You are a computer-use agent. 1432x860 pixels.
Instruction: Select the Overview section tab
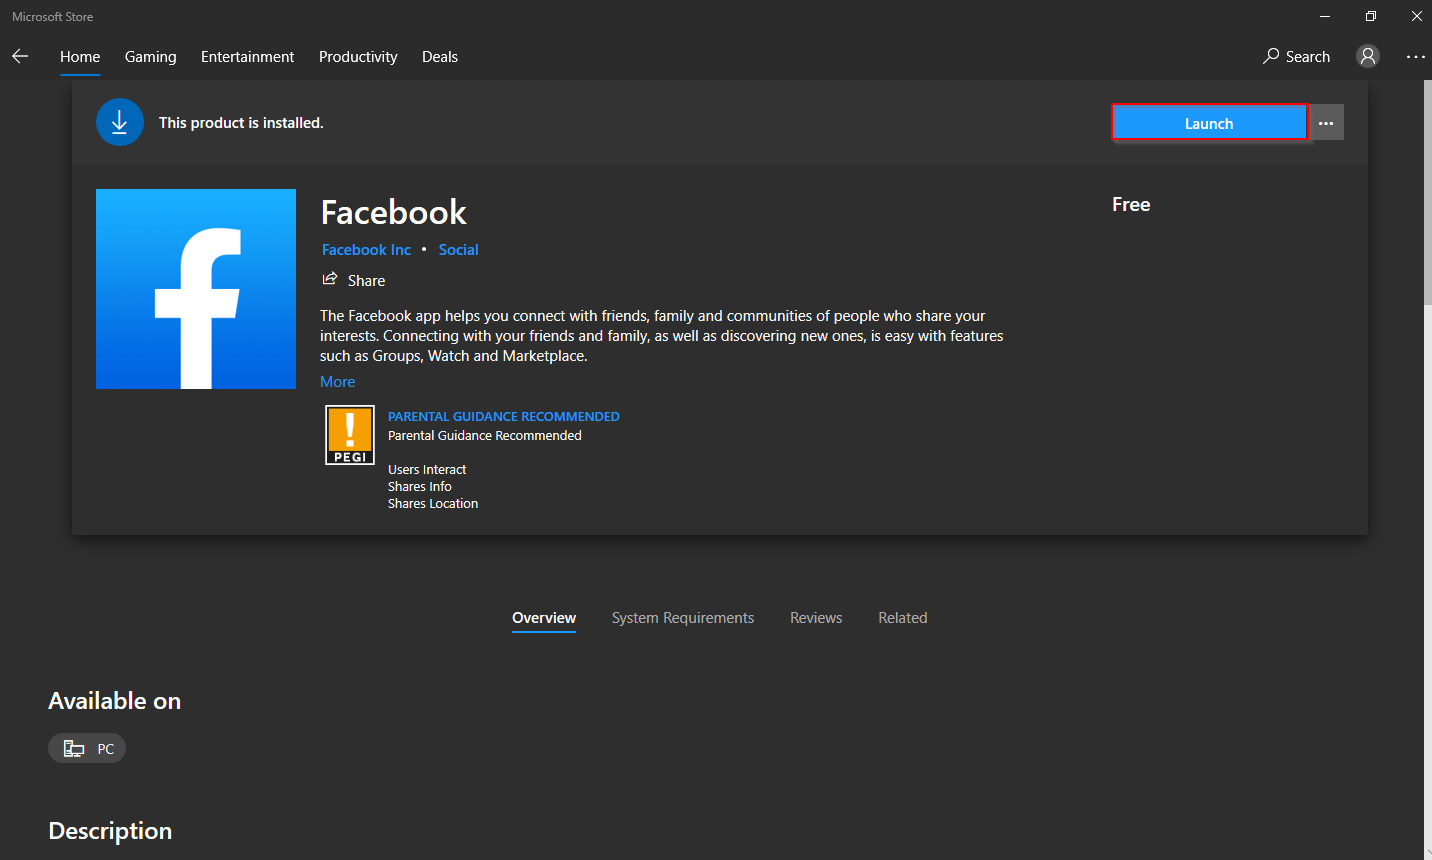tap(544, 618)
